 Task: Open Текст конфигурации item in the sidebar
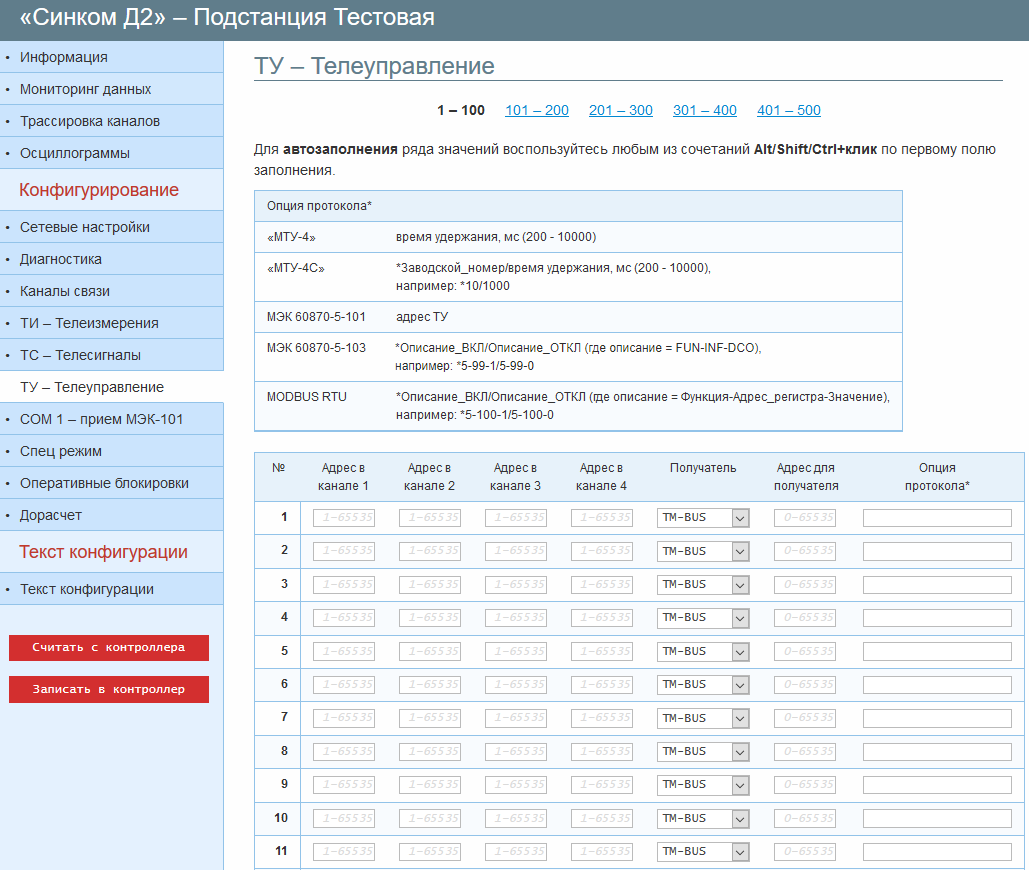pos(87,589)
